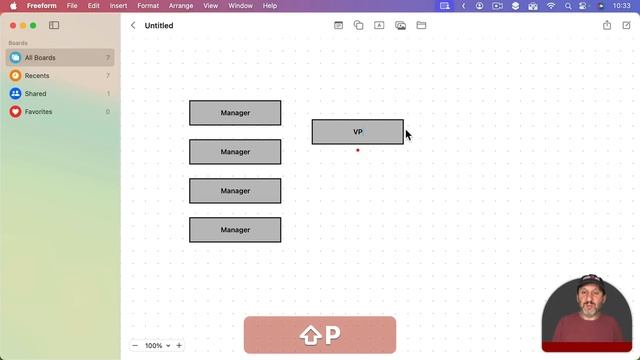Viewport: 640px width, 360px height.
Task: Open the Apple menu
Action: tap(13, 6)
